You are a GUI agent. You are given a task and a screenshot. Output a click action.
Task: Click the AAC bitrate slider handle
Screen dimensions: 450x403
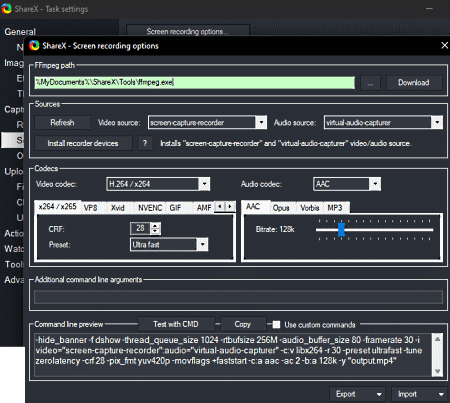(x=341, y=230)
